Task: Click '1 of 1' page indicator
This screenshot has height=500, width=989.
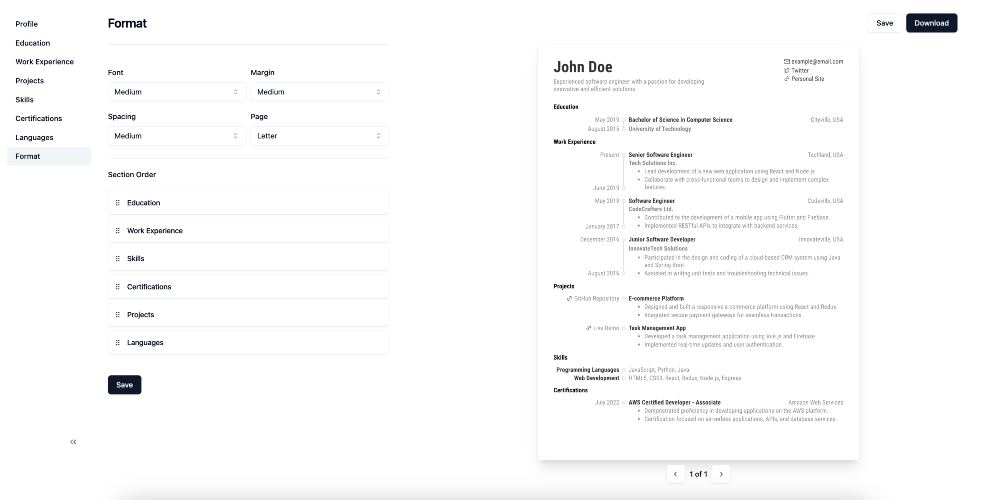Action: coord(698,474)
